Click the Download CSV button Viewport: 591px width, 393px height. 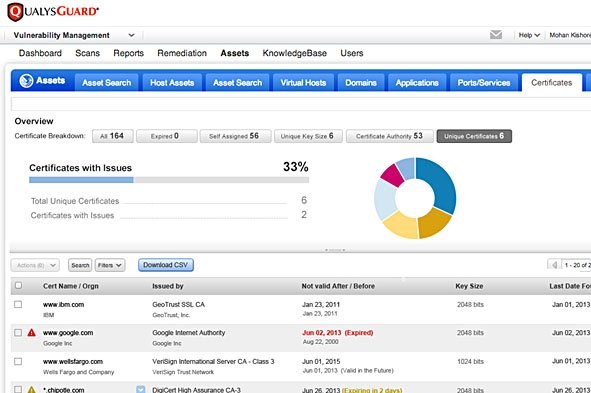165,265
